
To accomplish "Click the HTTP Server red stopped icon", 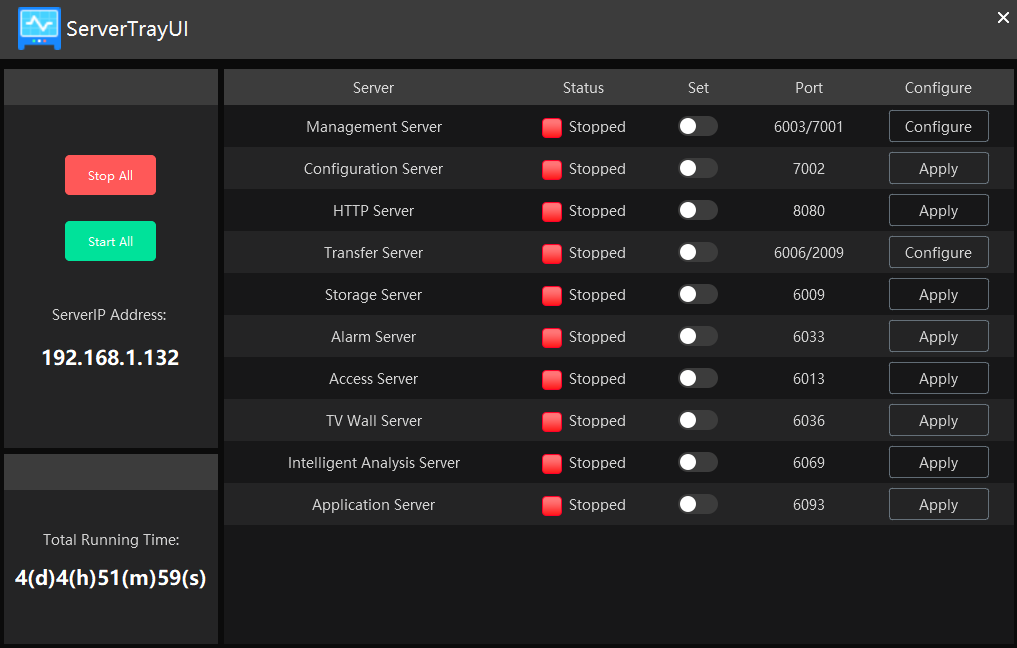I will [552, 211].
